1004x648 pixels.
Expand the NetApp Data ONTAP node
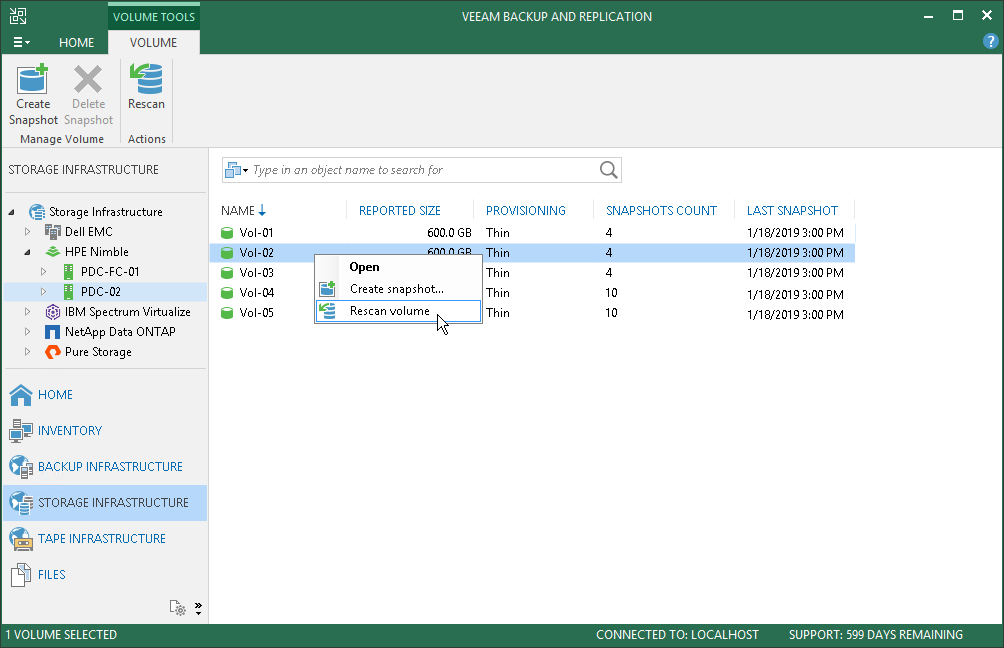[27, 332]
